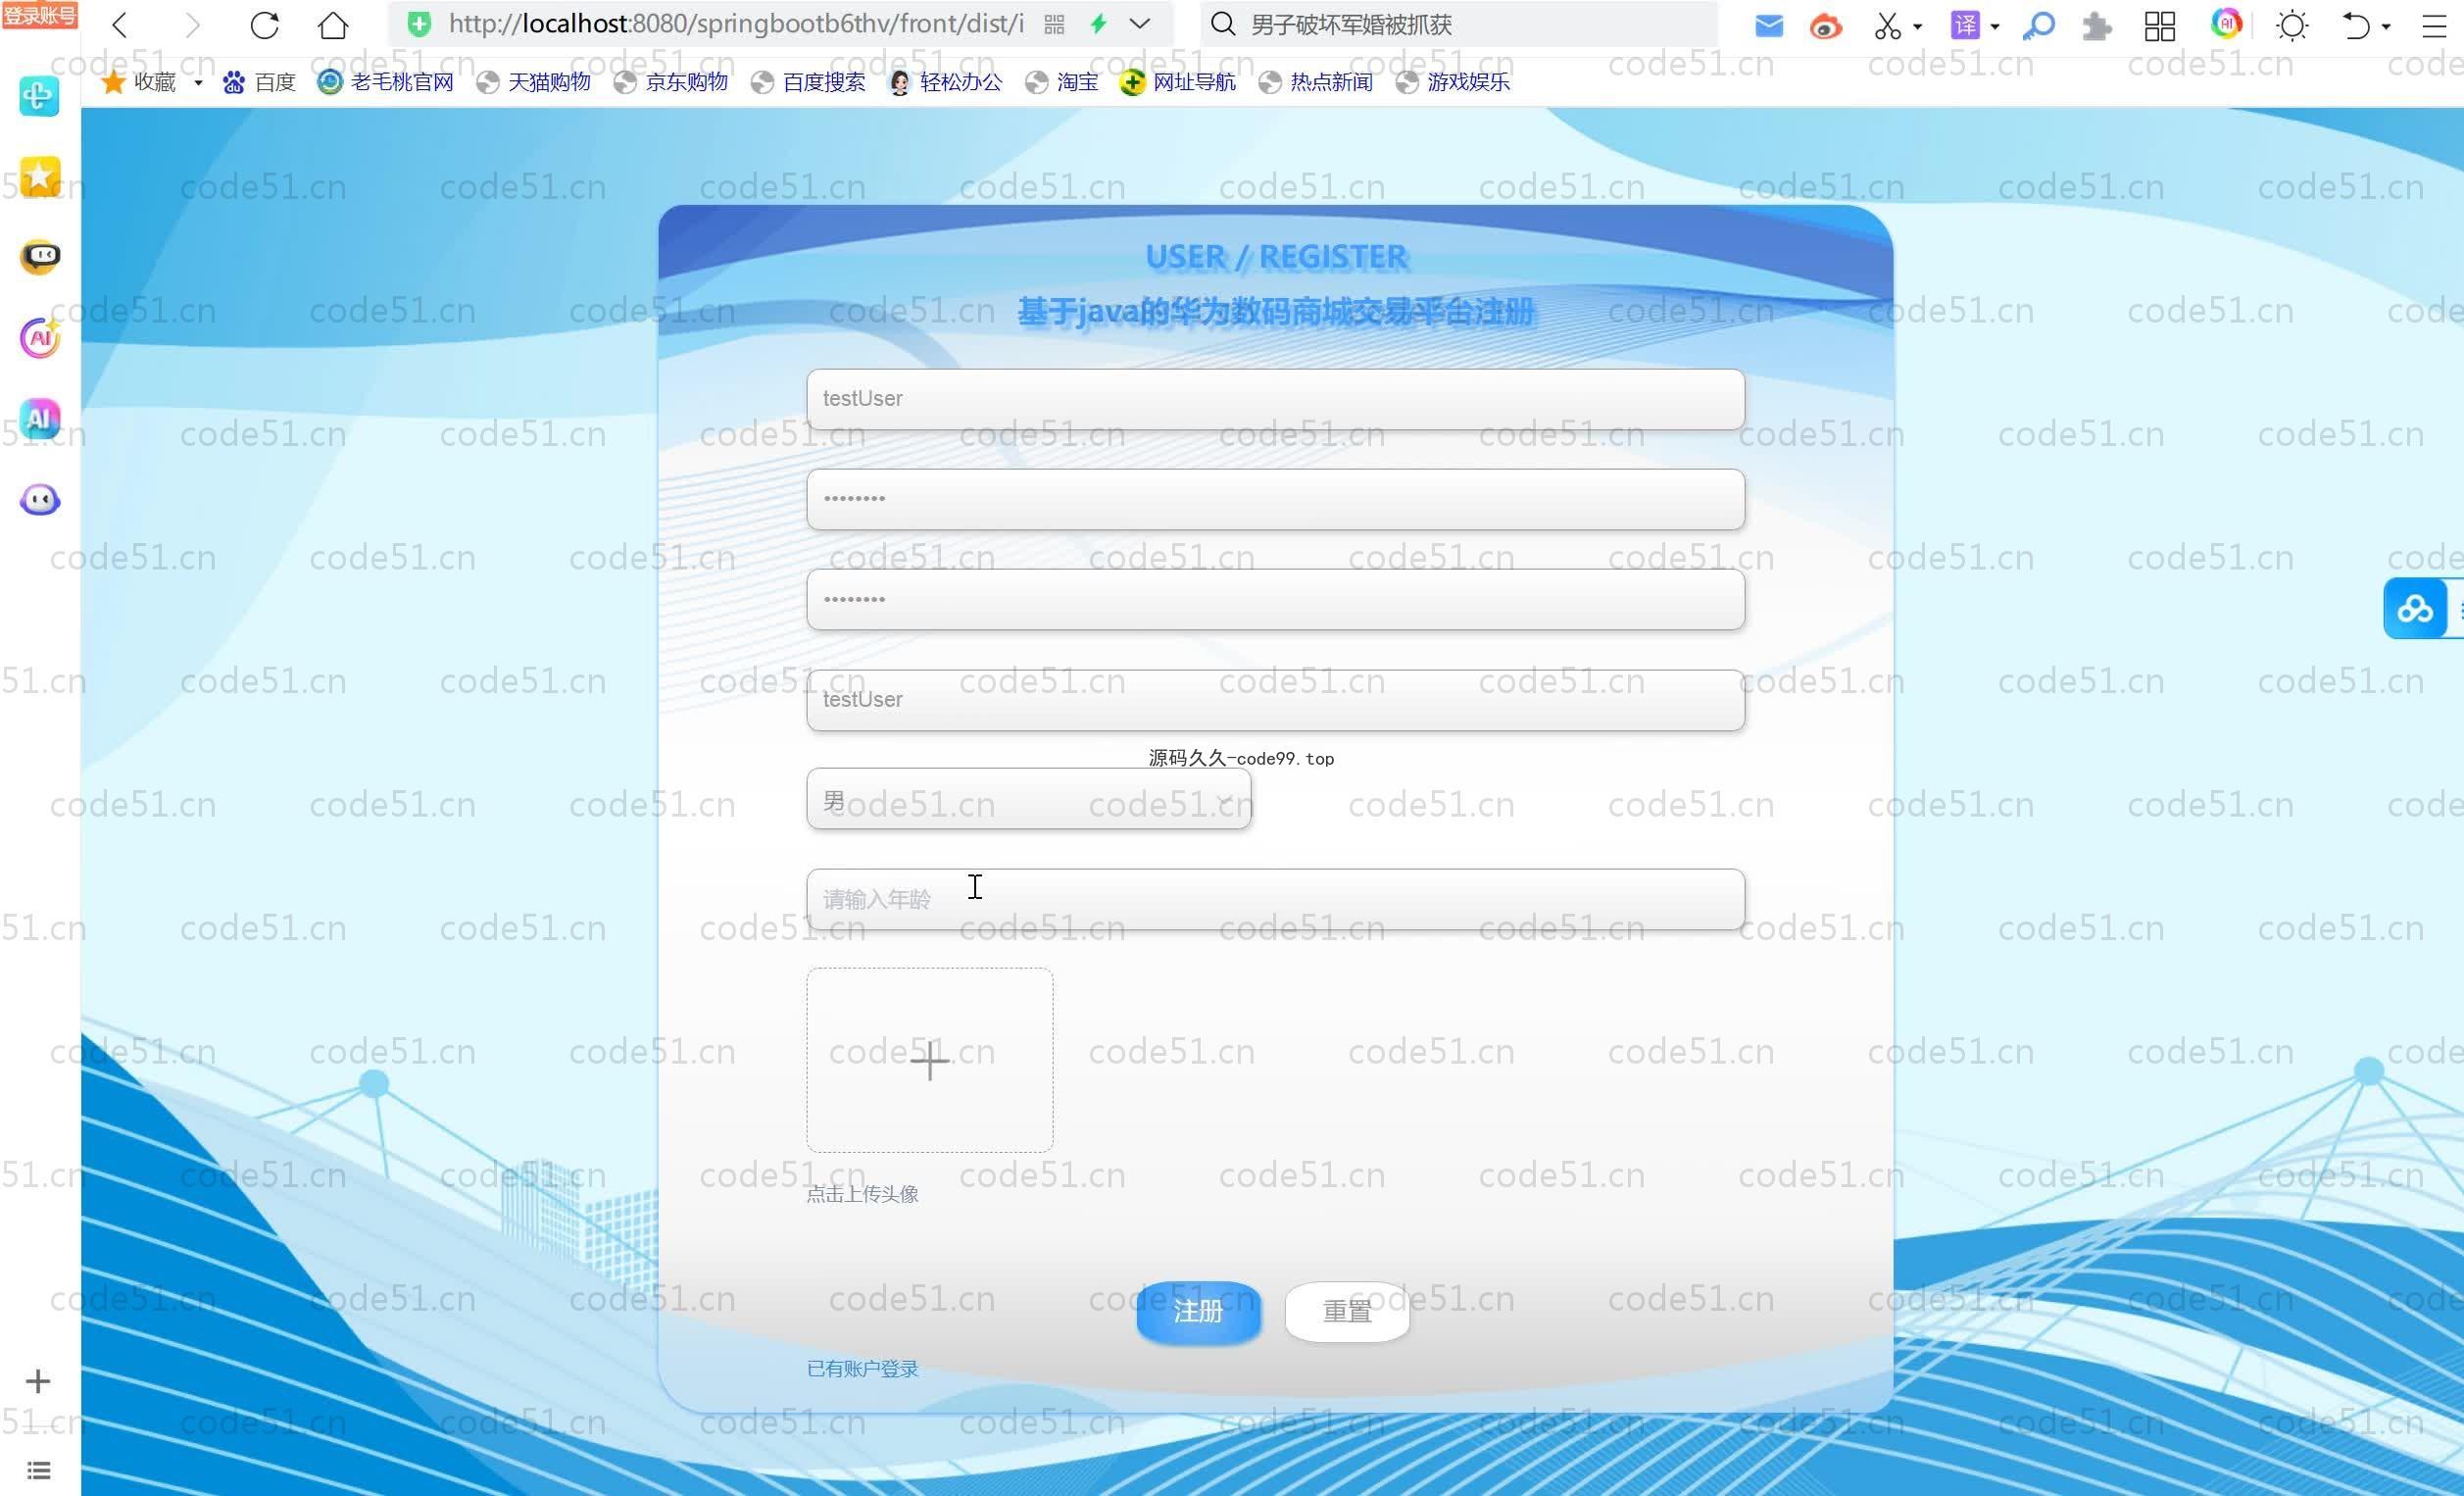This screenshot has height=1496, width=2464.
Task: Expand the translate dropdown arrow
Action: (1995, 27)
